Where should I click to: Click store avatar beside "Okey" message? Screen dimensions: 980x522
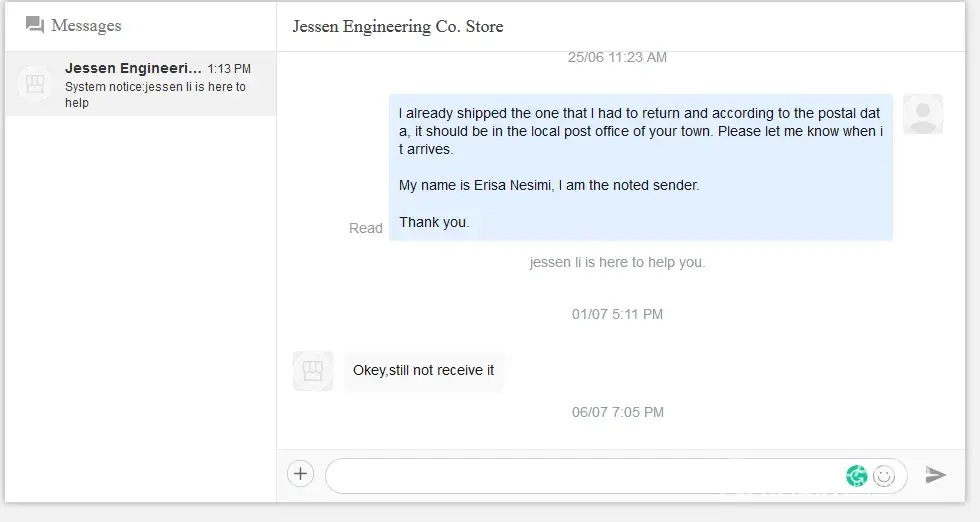[312, 371]
